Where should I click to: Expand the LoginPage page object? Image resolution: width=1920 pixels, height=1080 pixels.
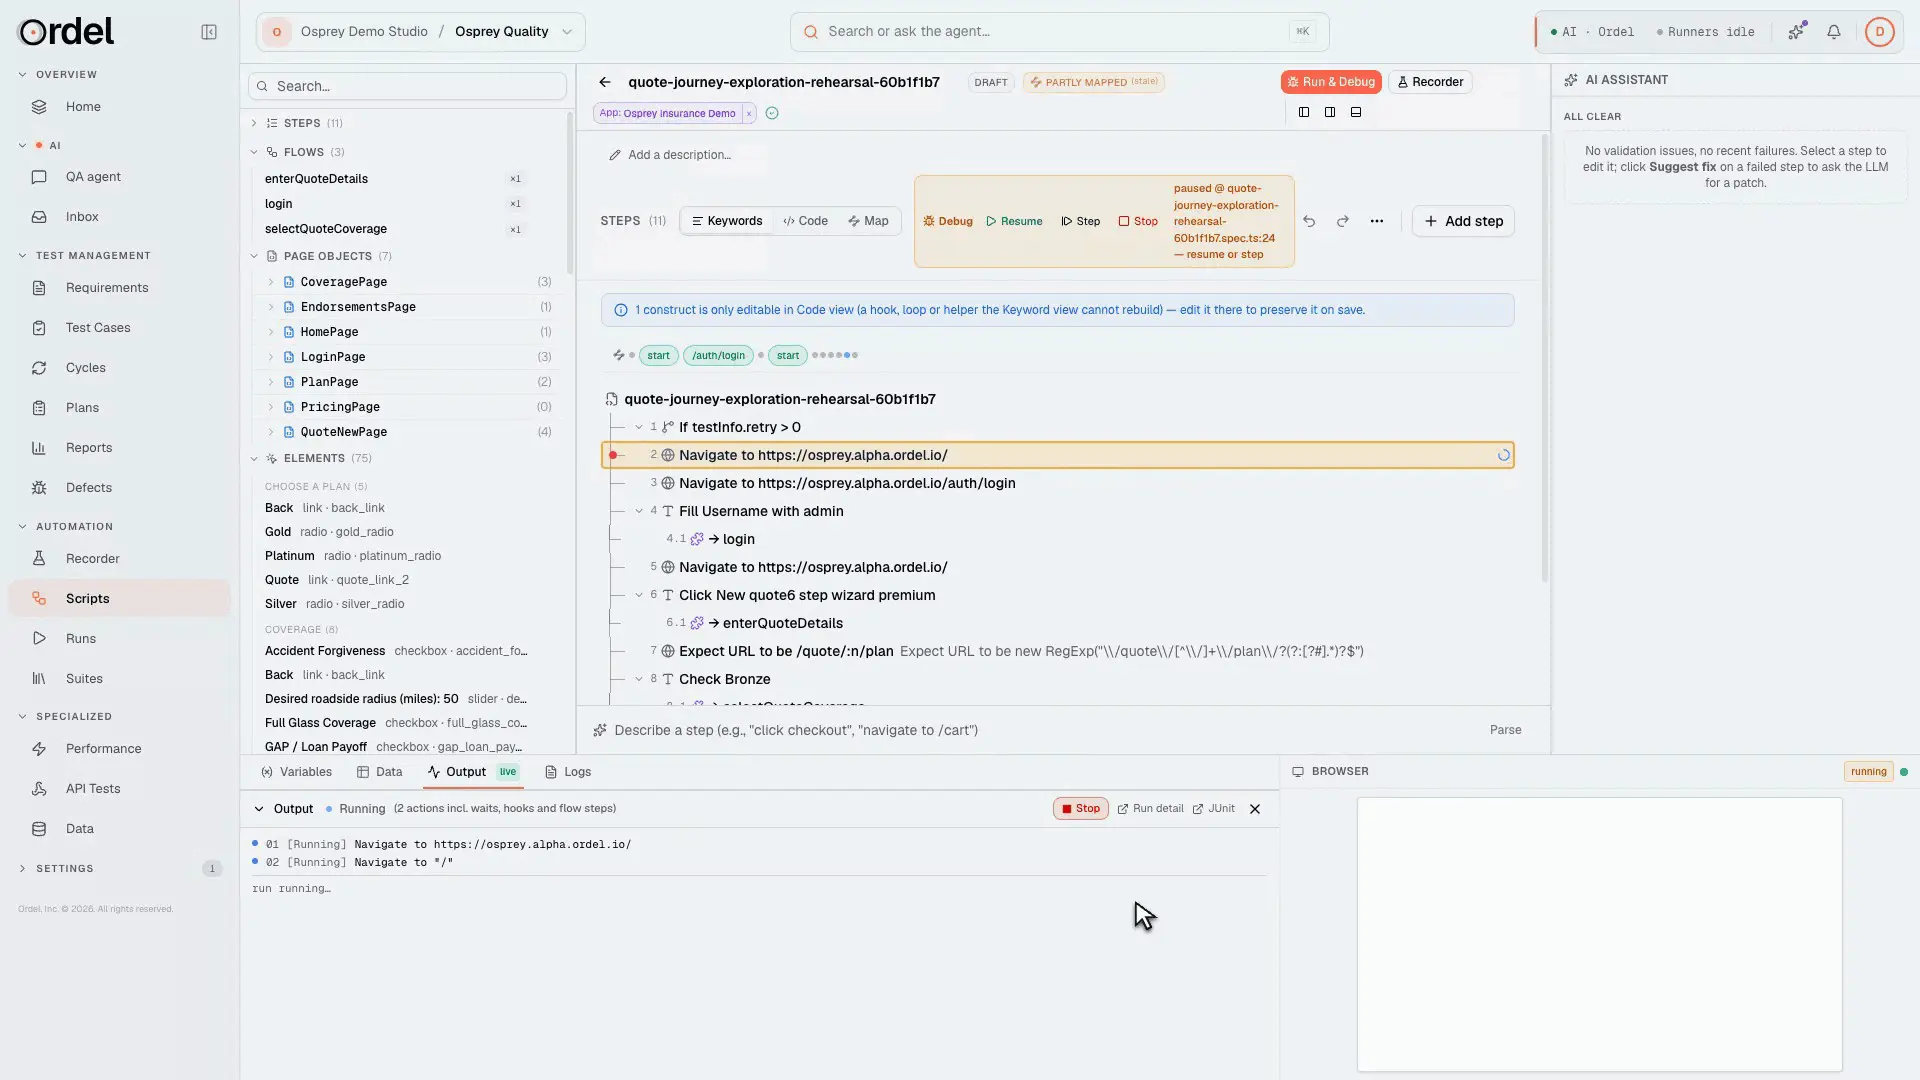coord(270,357)
